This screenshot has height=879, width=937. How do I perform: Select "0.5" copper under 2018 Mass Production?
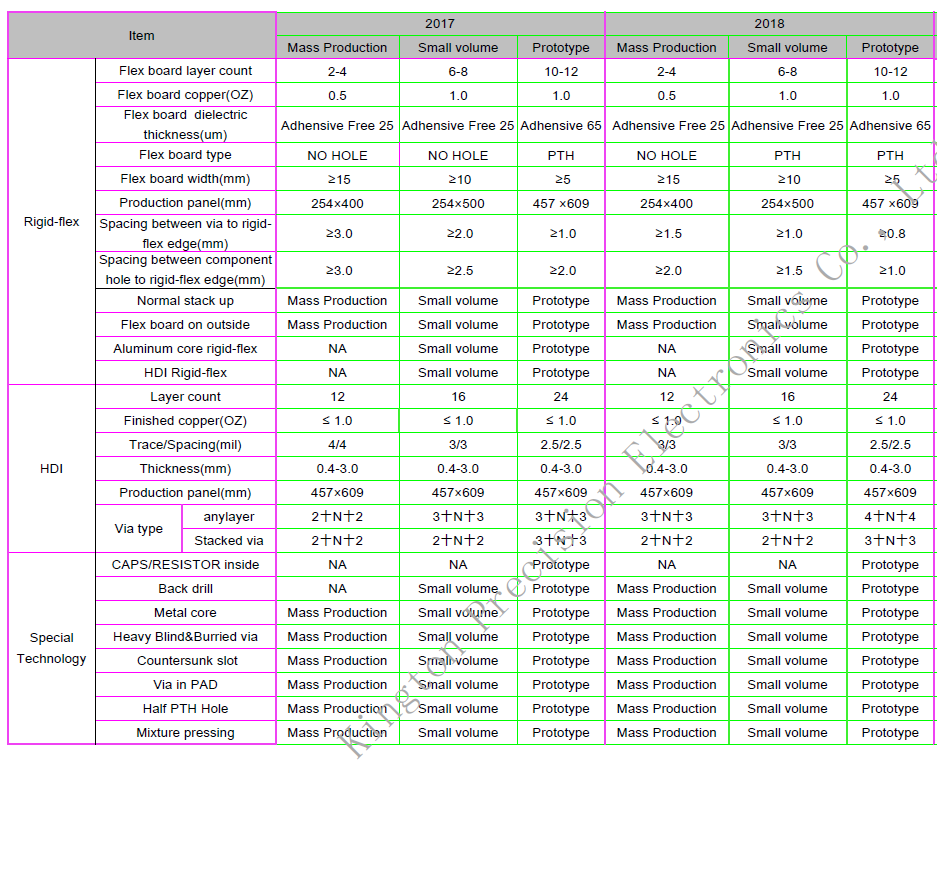point(666,96)
